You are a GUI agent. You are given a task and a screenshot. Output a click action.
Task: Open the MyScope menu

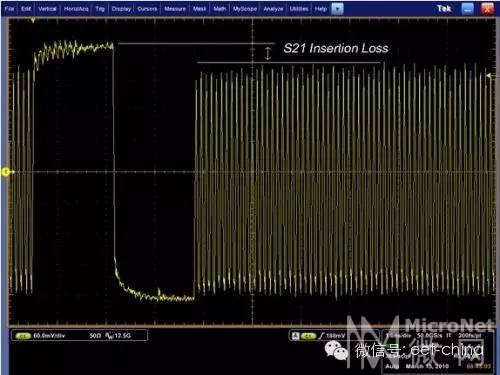[245, 9]
